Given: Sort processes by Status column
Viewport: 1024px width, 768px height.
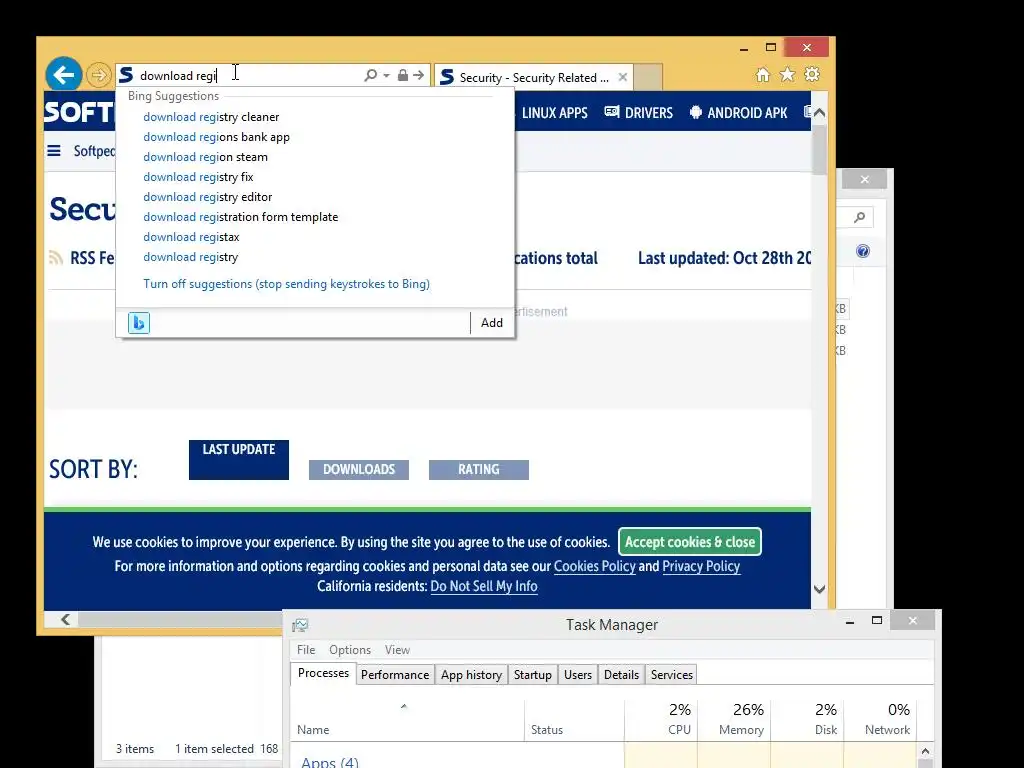Looking at the screenshot, I should (574, 720).
